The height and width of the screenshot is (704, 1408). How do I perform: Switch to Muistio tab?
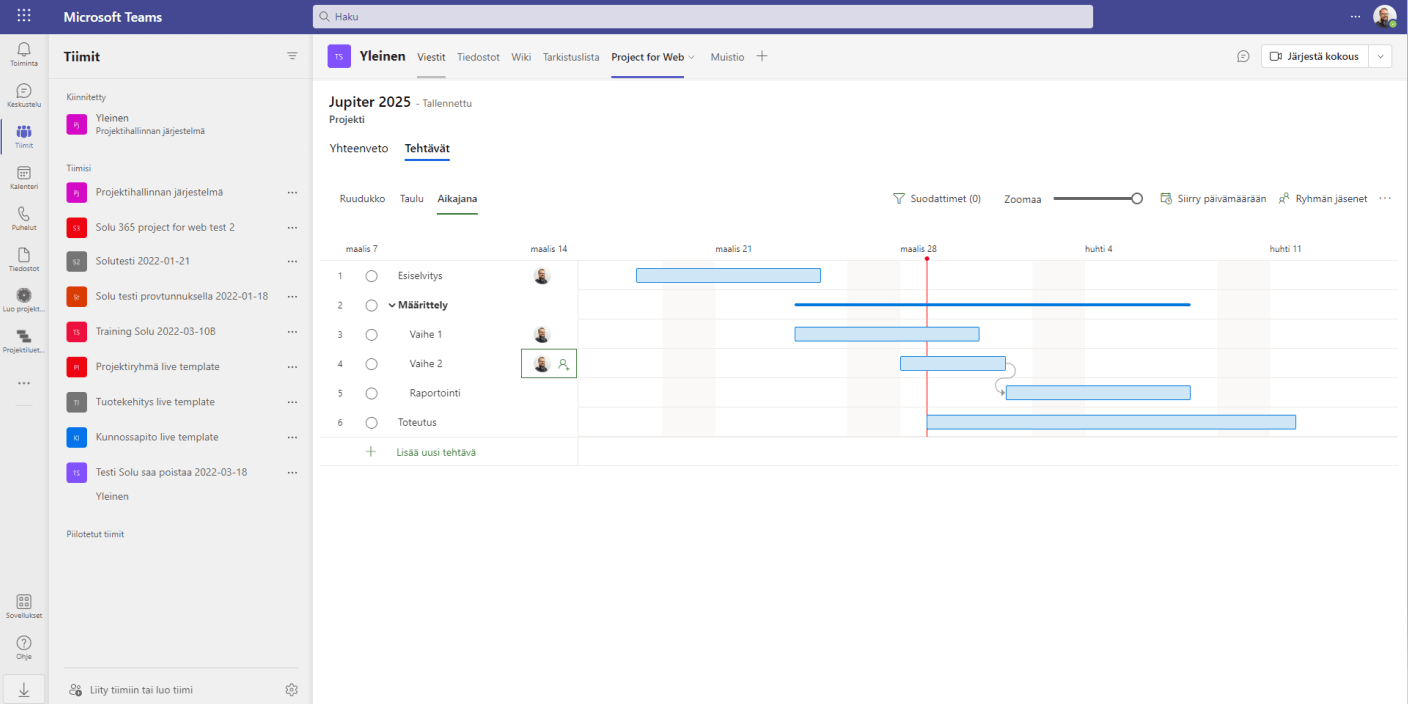(x=727, y=57)
